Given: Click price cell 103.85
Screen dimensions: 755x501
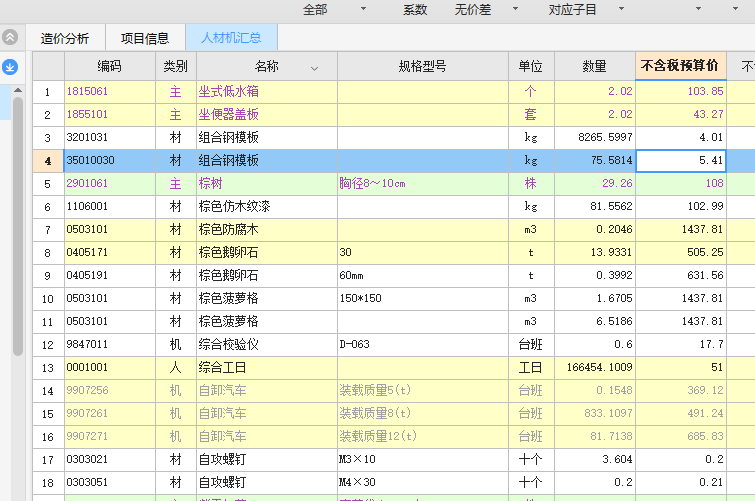Looking at the screenshot, I should pos(681,92).
